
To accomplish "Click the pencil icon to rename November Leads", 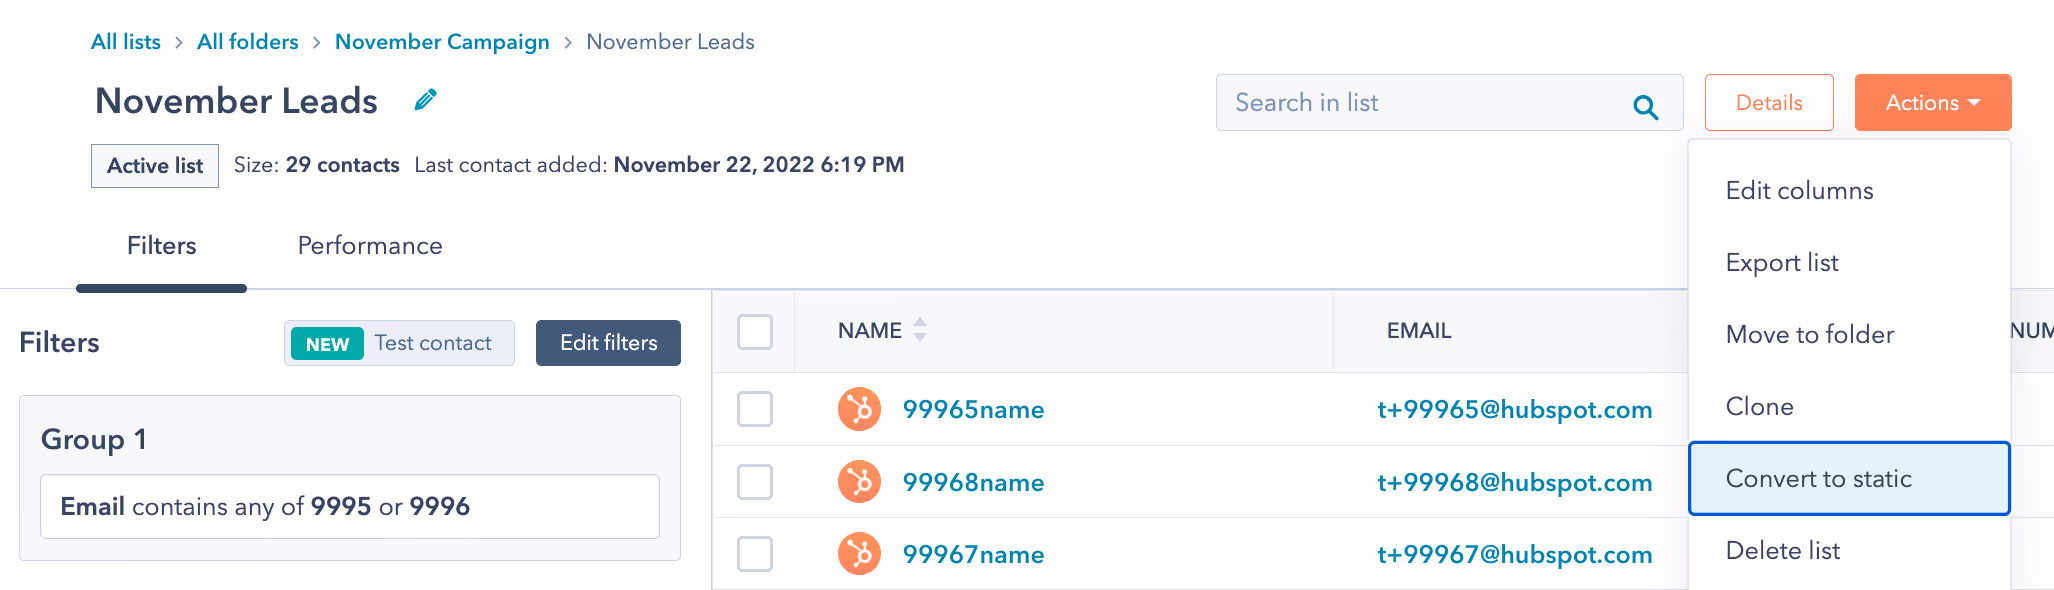I will coord(424,99).
